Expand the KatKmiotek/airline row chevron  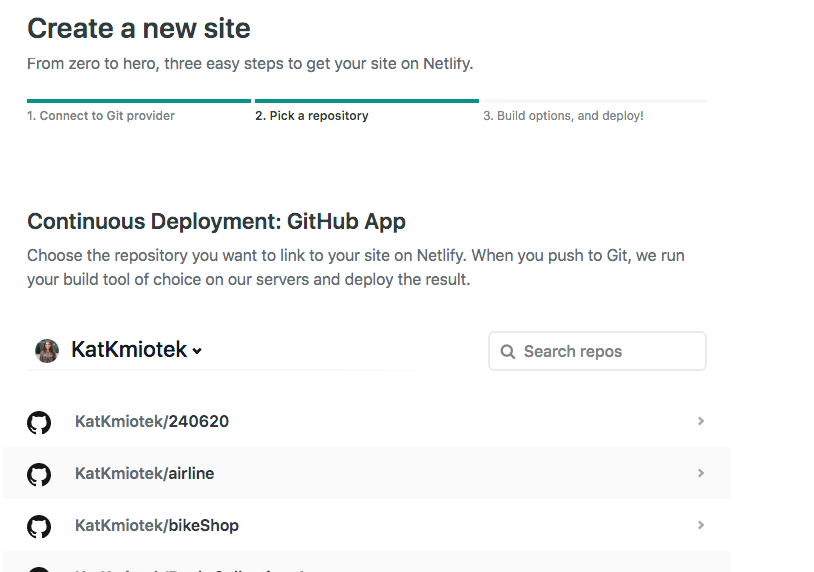point(701,473)
